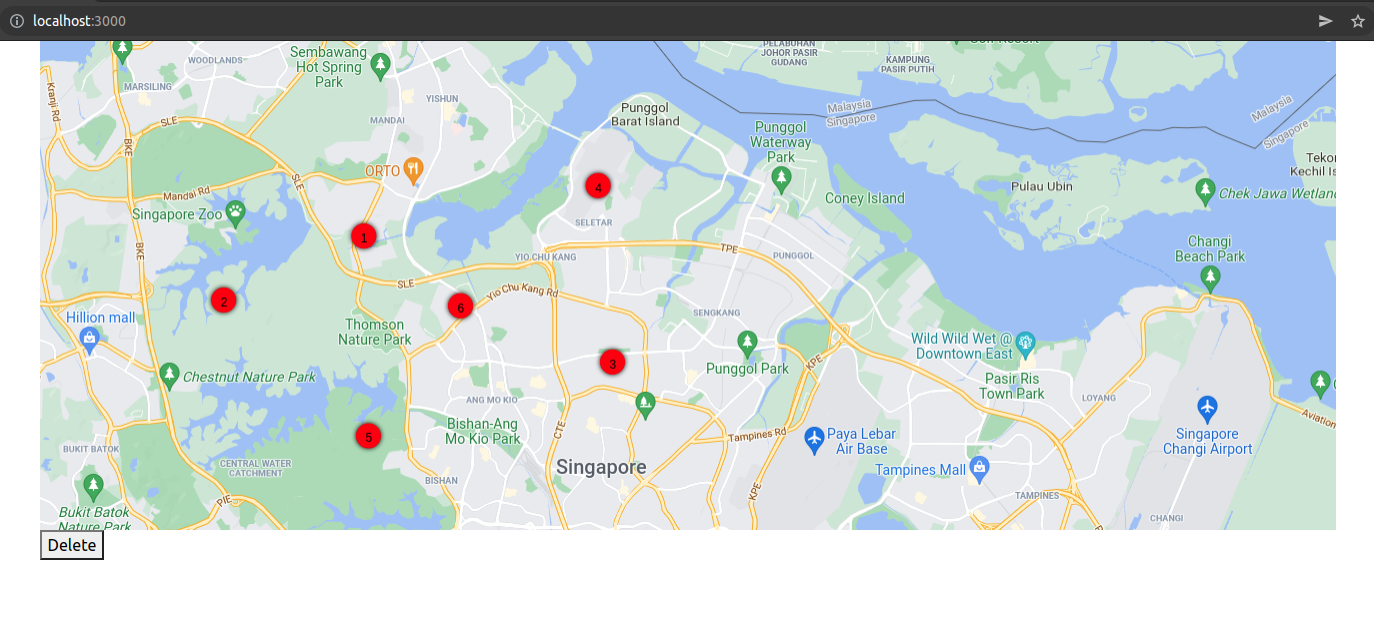Select the Chestnut Nature Park tree icon
The image size is (1374, 618).
pos(169,376)
